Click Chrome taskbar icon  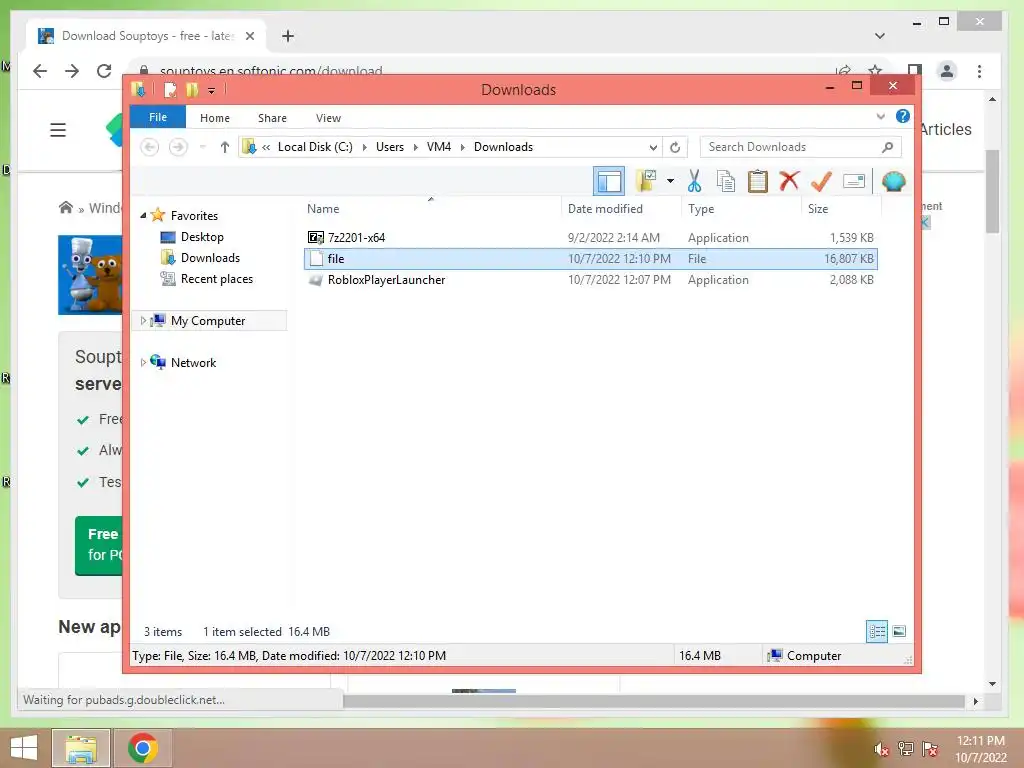pos(143,748)
